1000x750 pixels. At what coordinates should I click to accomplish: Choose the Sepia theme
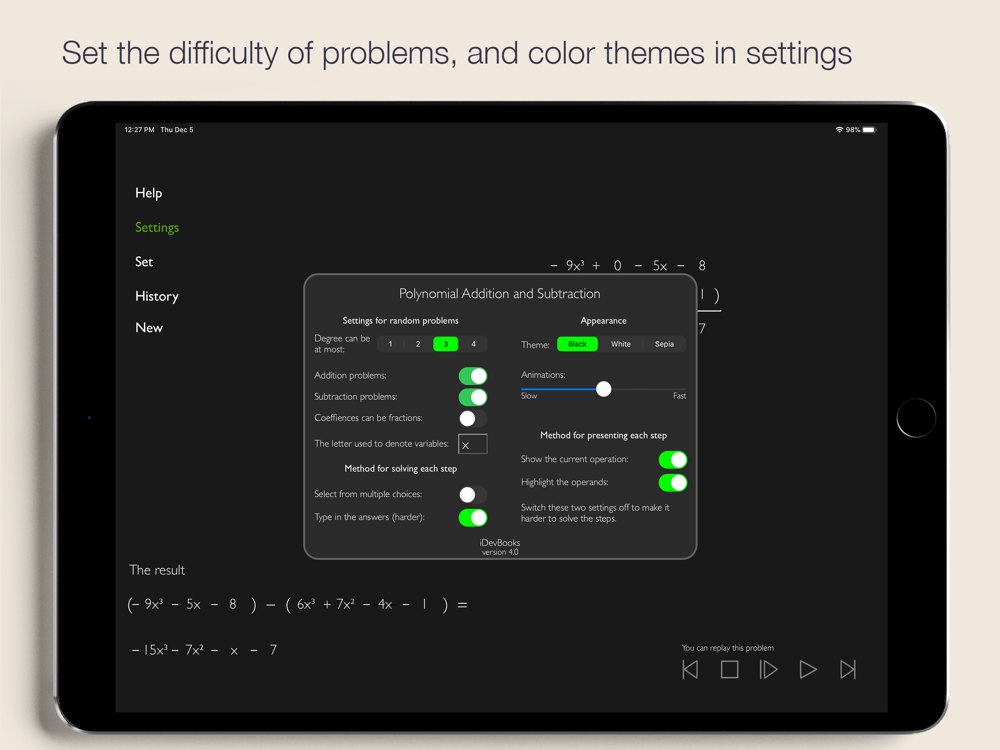coord(664,344)
